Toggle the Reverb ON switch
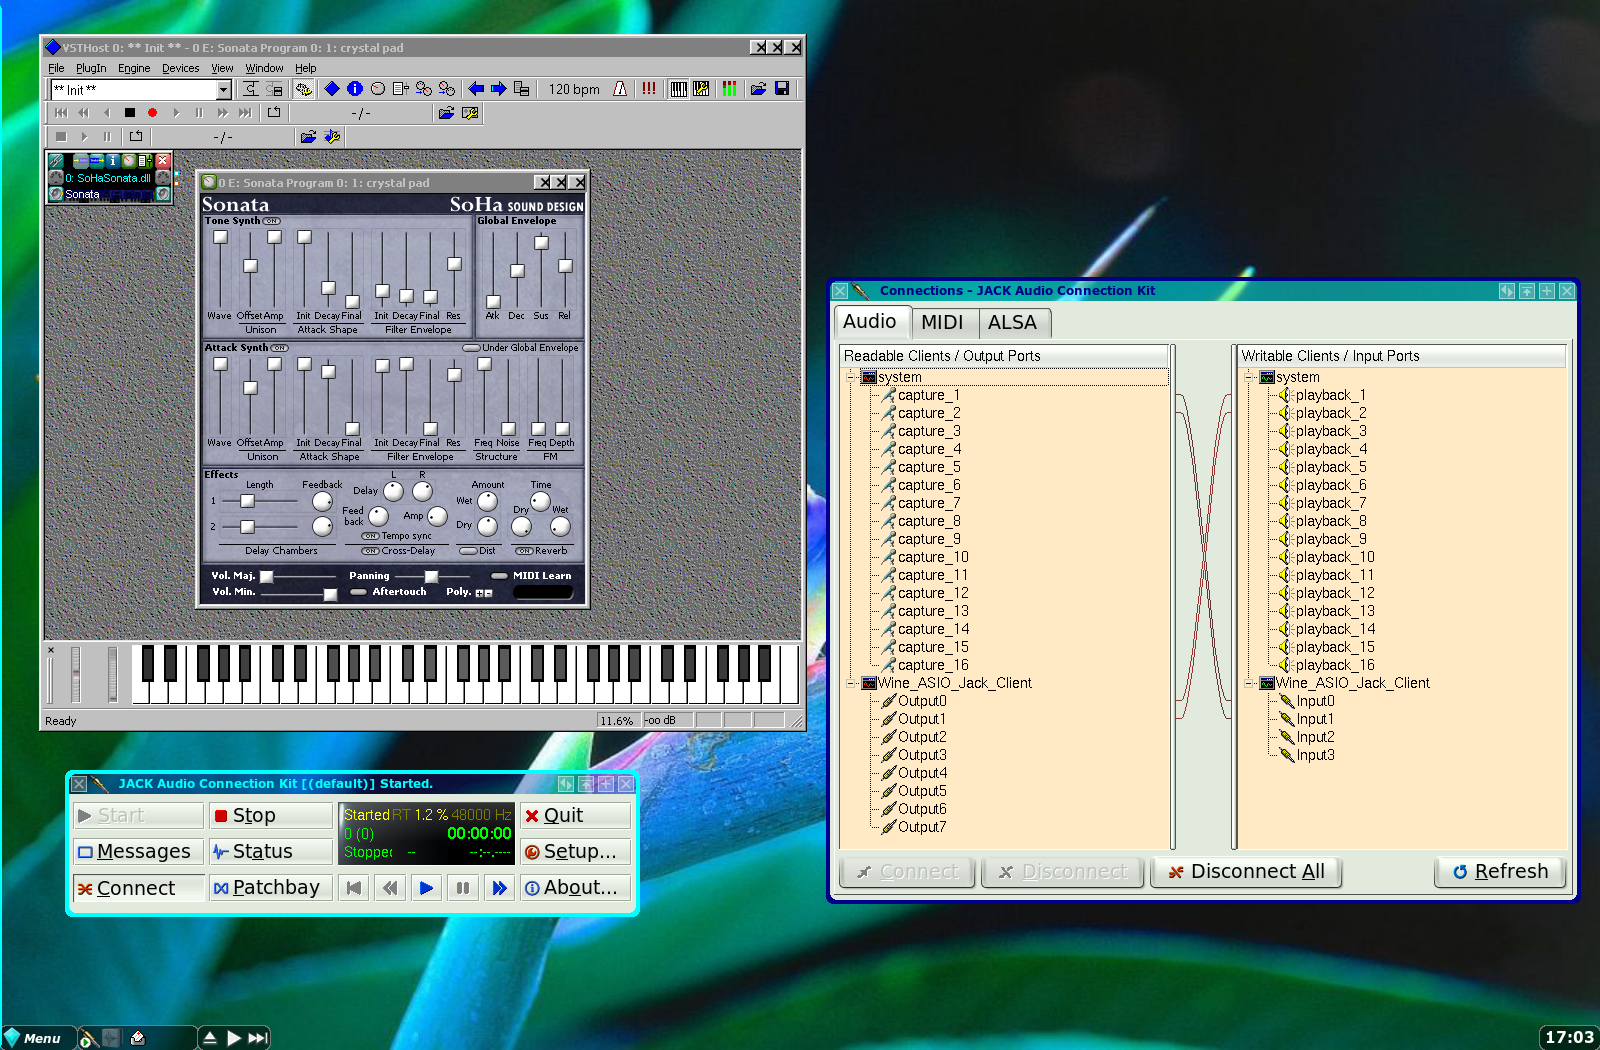Screen dimensions: 1600x1050 coord(524,551)
